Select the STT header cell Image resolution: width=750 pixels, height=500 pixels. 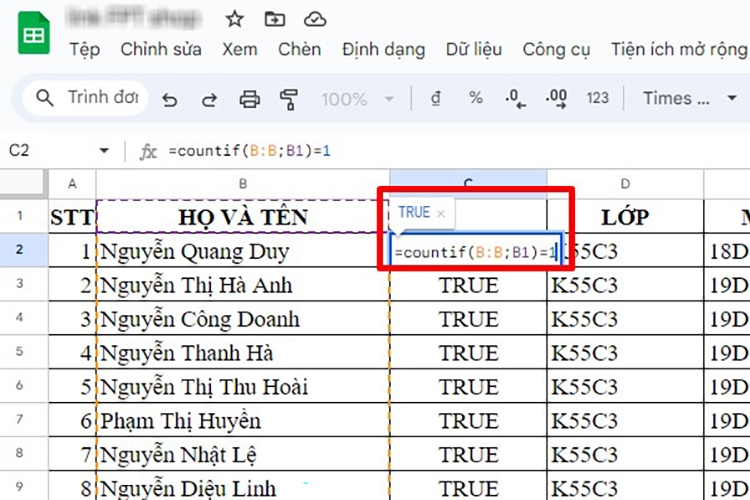click(x=72, y=216)
